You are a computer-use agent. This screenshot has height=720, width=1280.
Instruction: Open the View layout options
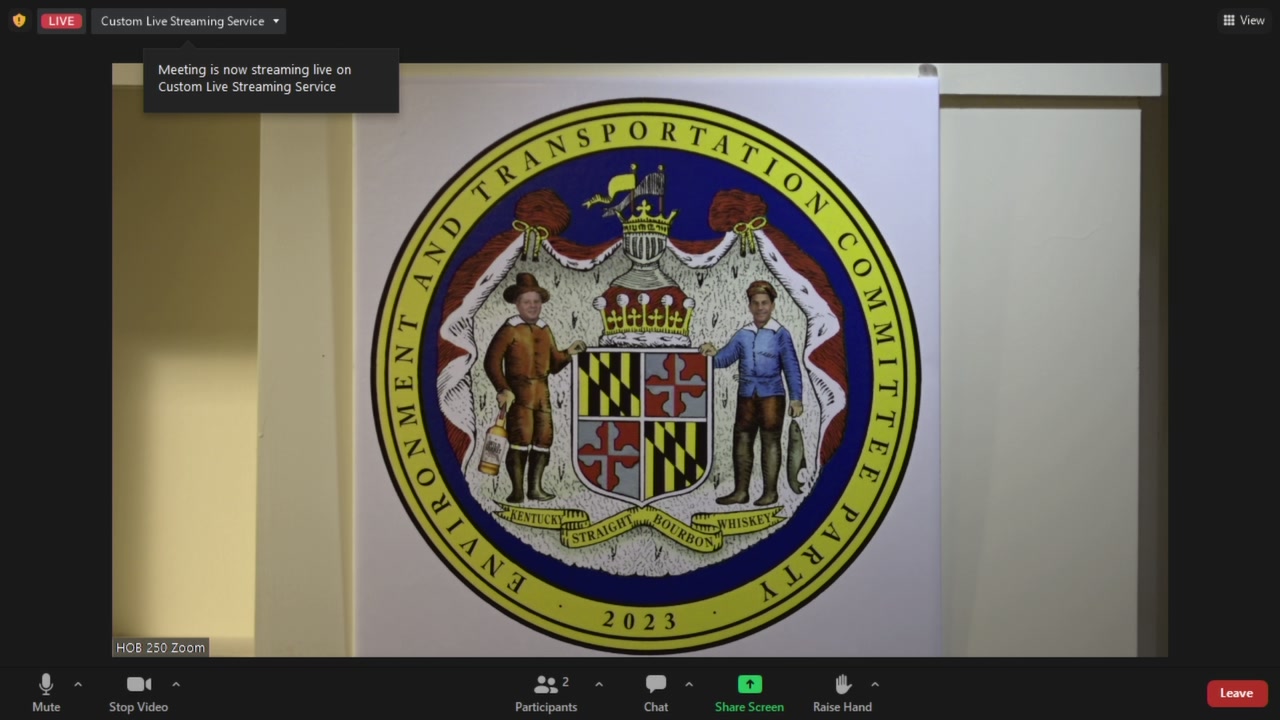[1244, 20]
